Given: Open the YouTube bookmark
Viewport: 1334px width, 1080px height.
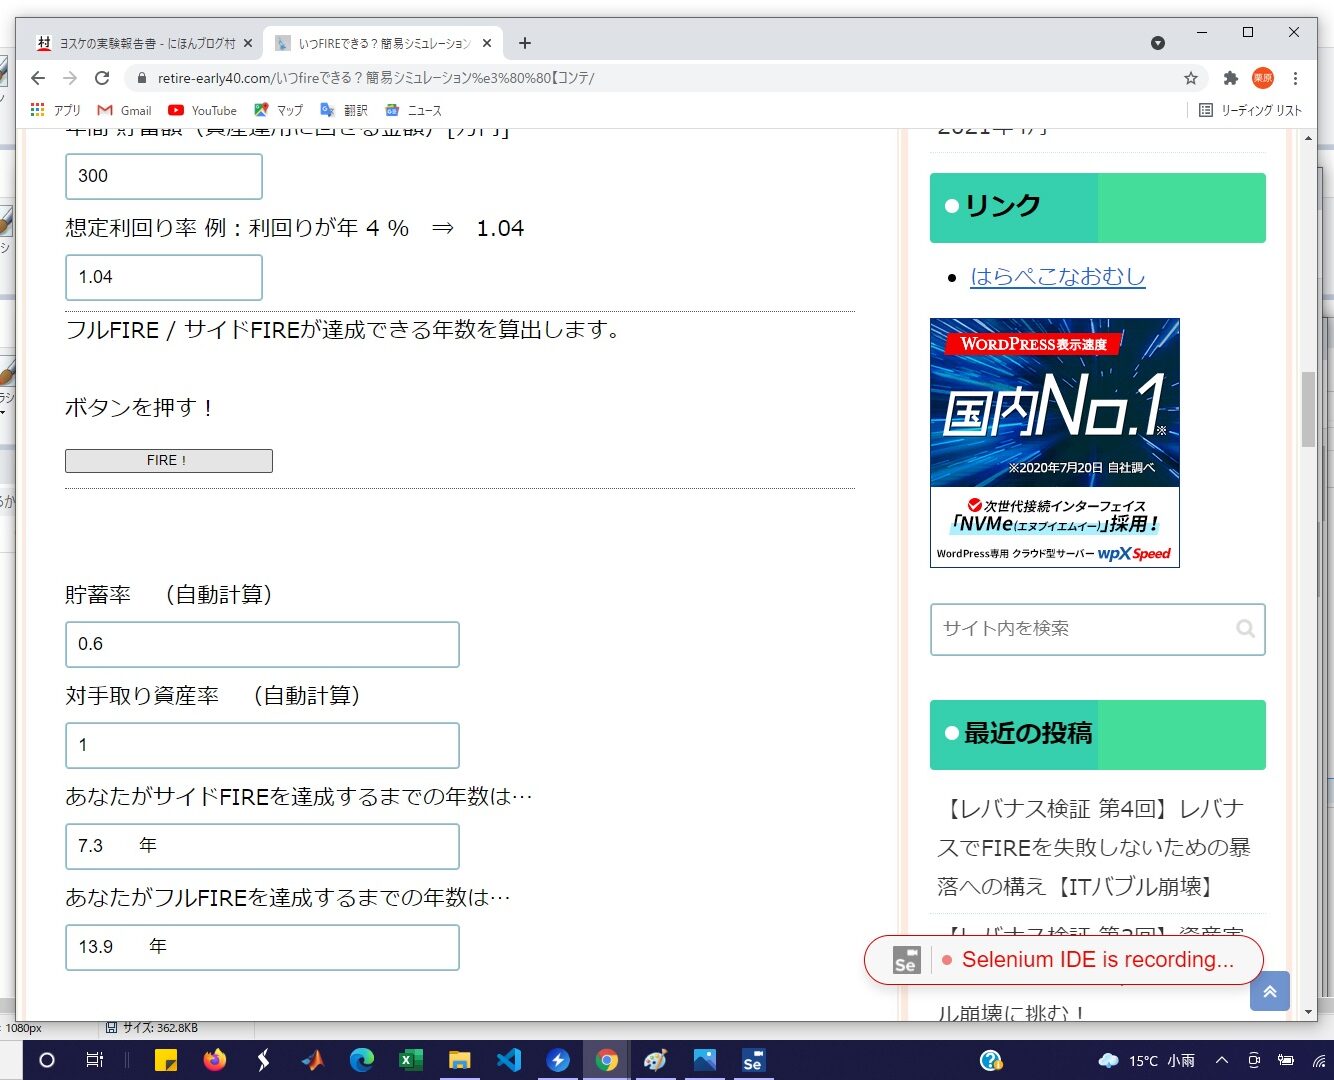Looking at the screenshot, I should pos(203,110).
